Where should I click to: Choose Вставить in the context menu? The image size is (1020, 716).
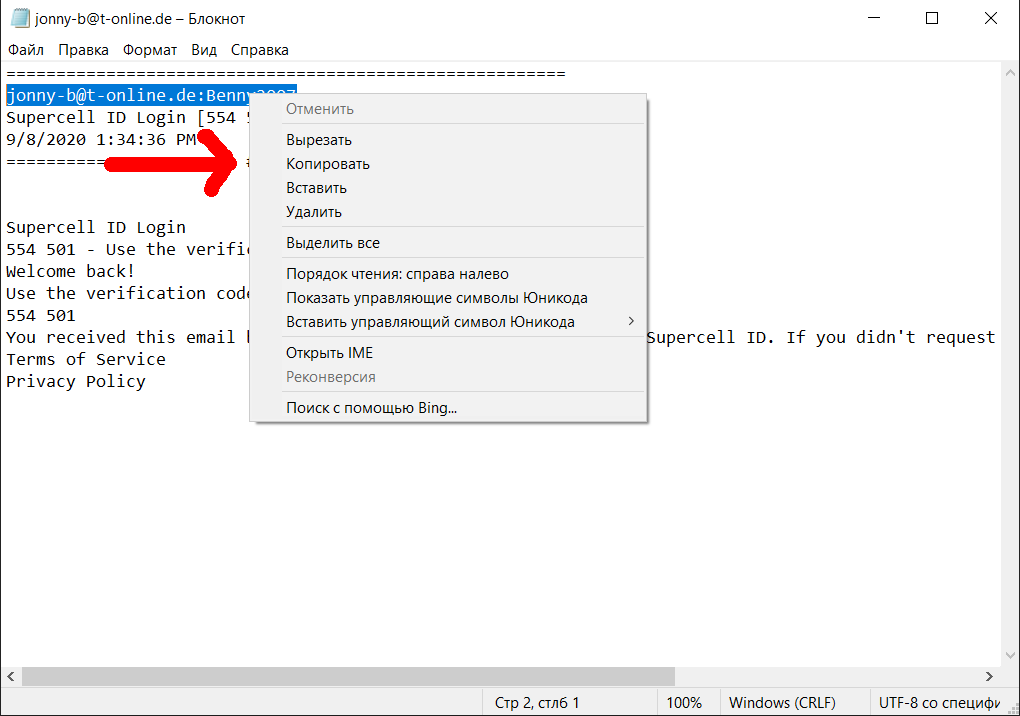[316, 188]
